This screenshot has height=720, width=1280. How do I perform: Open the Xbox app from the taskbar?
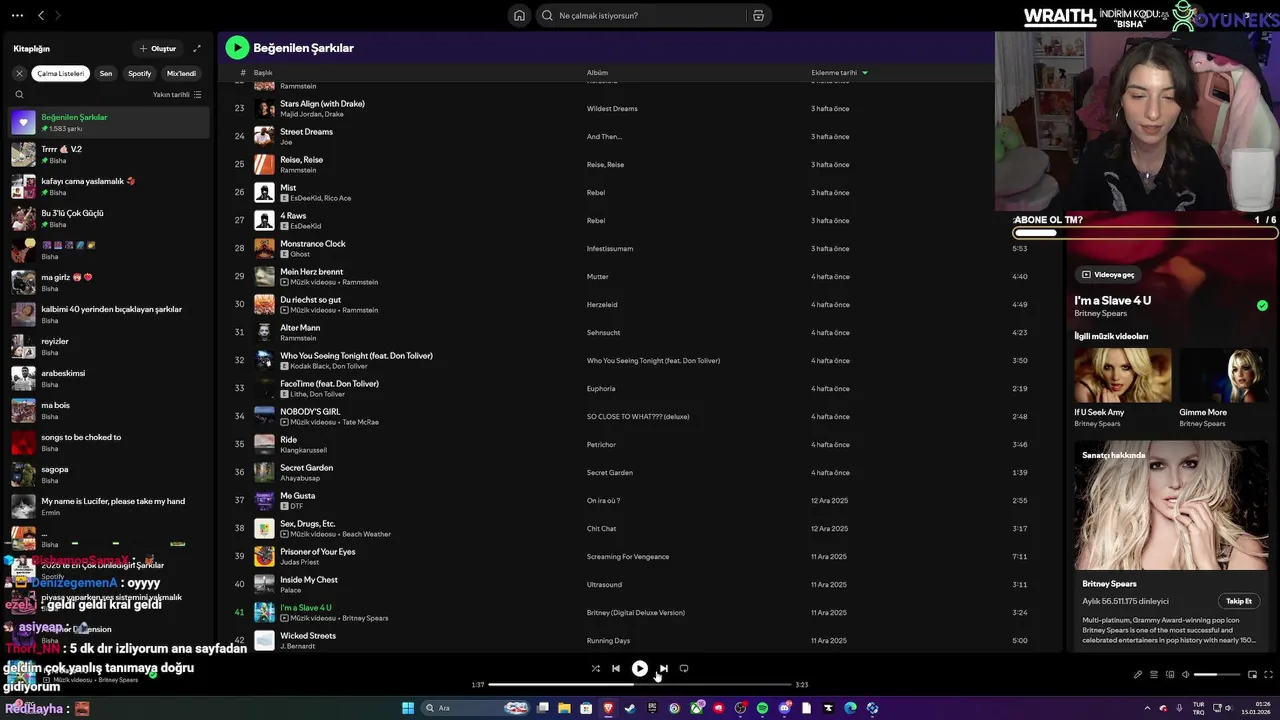[696, 708]
